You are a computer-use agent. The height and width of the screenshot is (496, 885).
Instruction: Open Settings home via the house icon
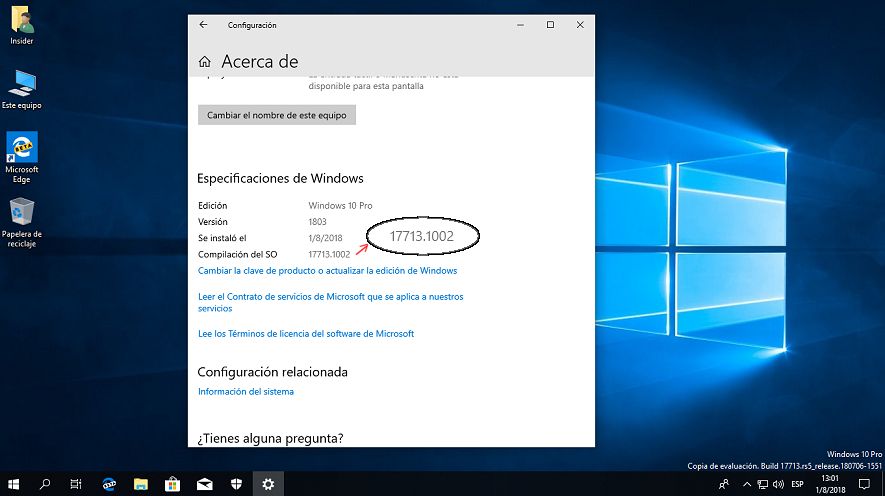pyautogui.click(x=204, y=62)
